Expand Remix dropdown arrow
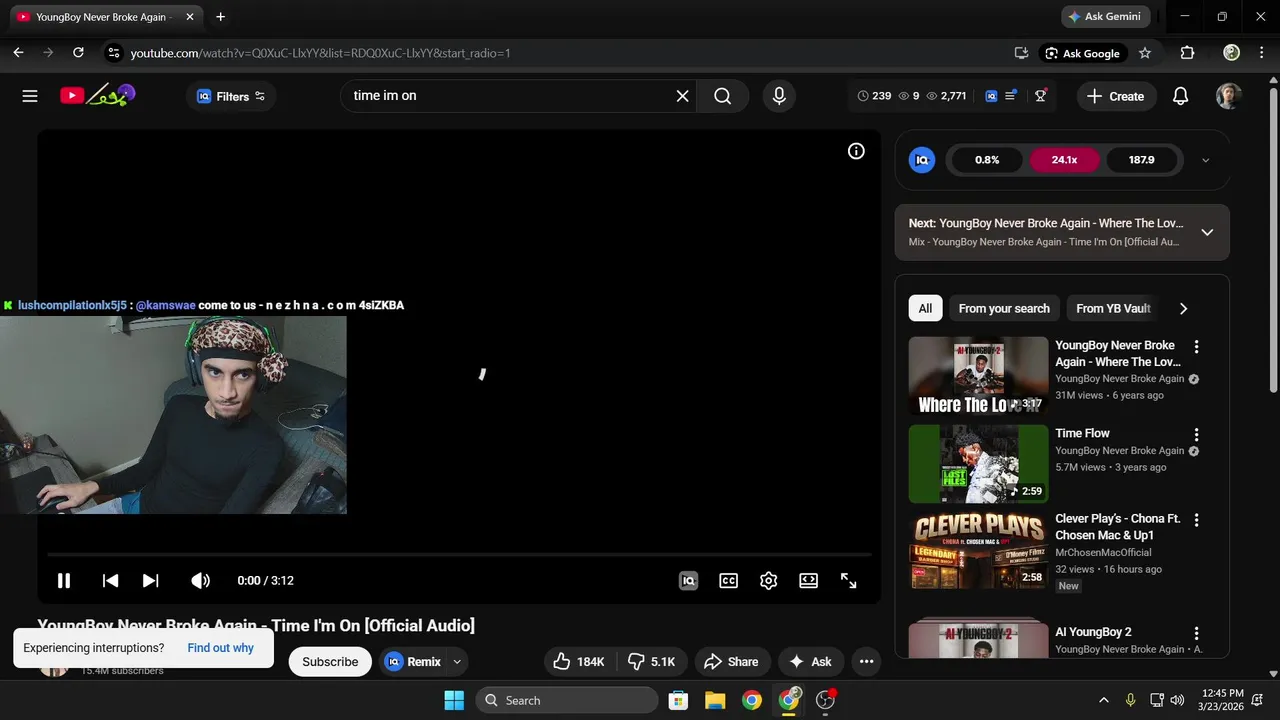1280x720 pixels. pyautogui.click(x=457, y=661)
